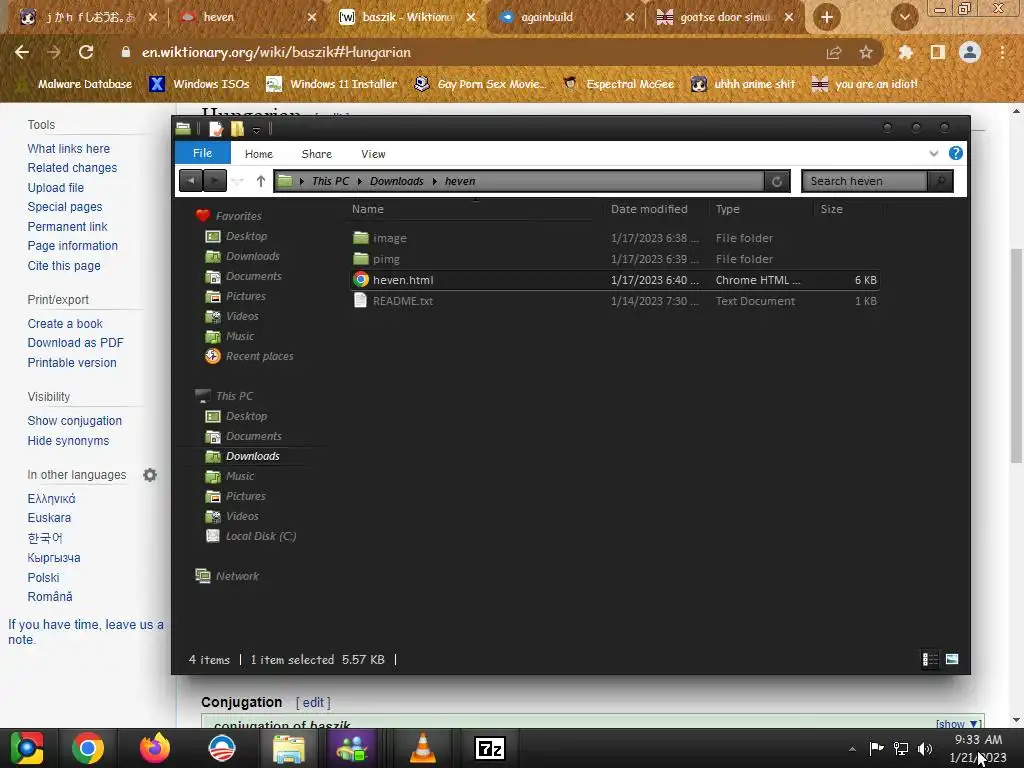Expand the Explorer ribbon chevron
1024x768 pixels.
tap(933, 153)
